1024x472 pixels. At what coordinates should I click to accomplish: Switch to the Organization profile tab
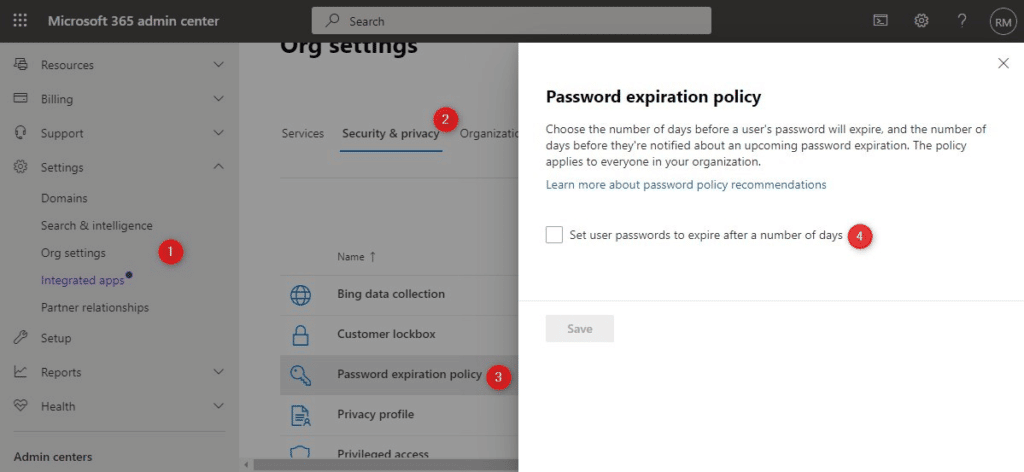pos(488,133)
